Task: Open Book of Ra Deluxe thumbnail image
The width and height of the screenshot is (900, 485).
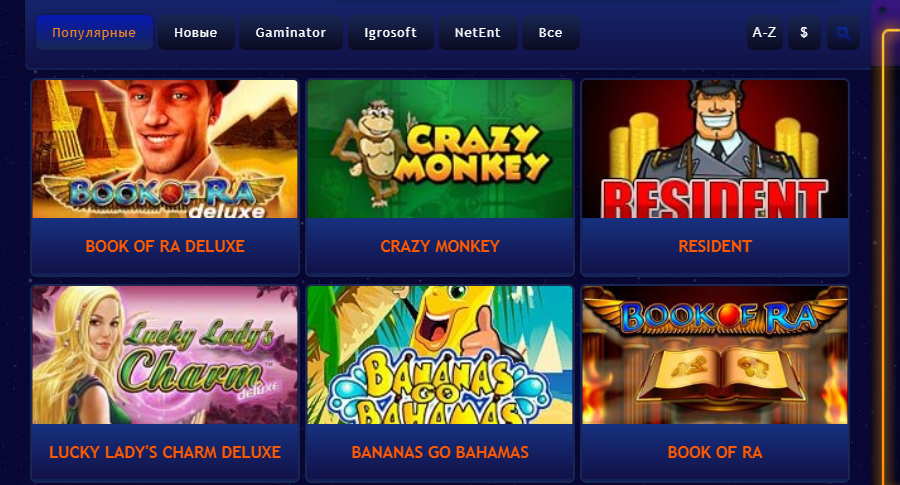Action: pos(165,149)
